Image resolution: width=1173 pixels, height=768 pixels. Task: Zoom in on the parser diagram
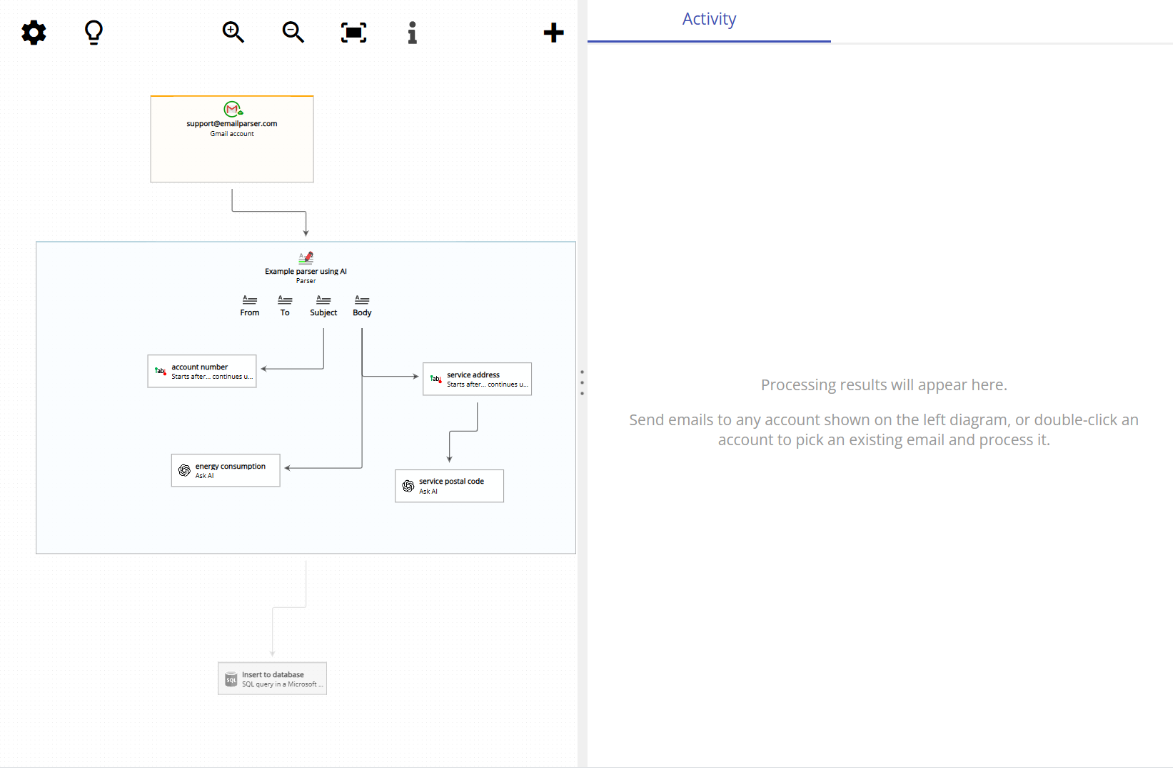tap(233, 31)
